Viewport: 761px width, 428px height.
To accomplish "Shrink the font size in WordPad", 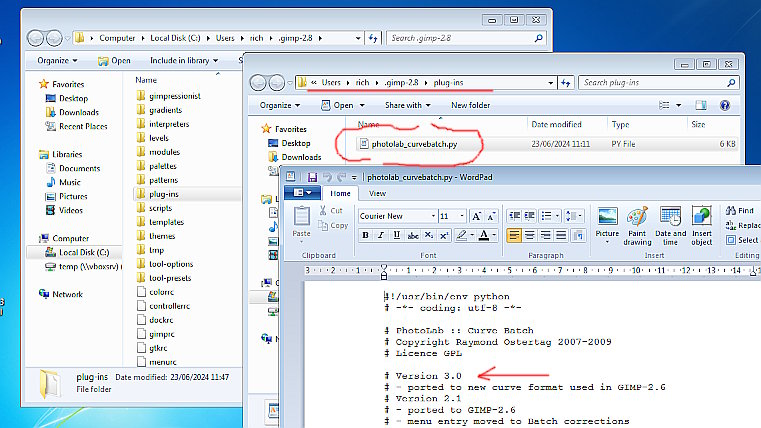I will [x=491, y=216].
